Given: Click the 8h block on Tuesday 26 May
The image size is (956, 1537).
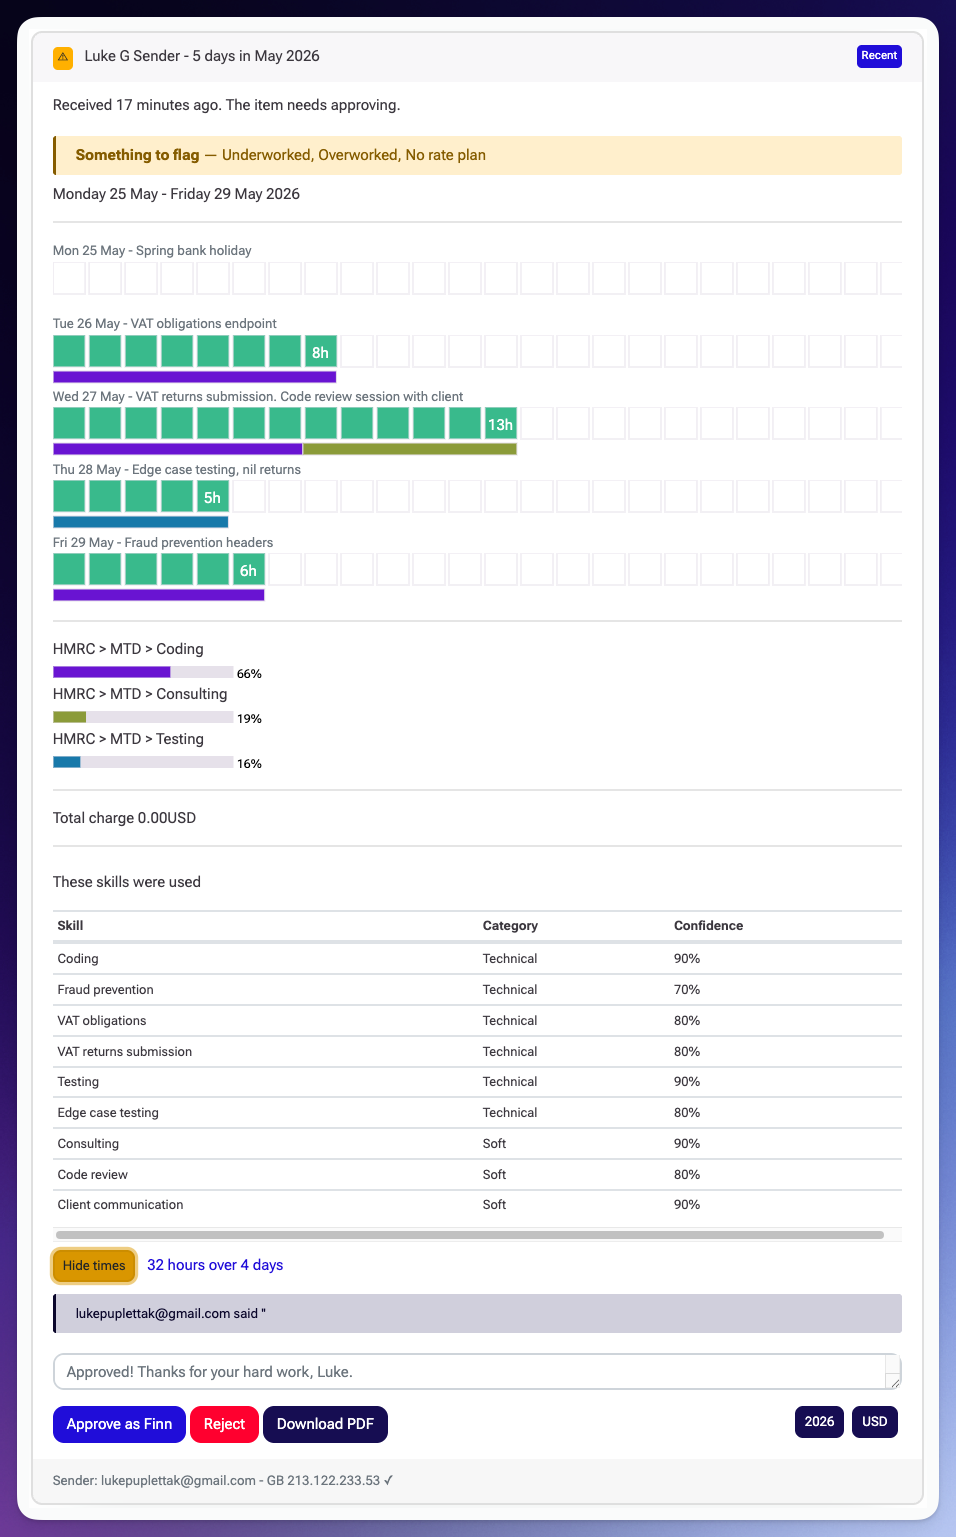Looking at the screenshot, I should (x=320, y=352).
